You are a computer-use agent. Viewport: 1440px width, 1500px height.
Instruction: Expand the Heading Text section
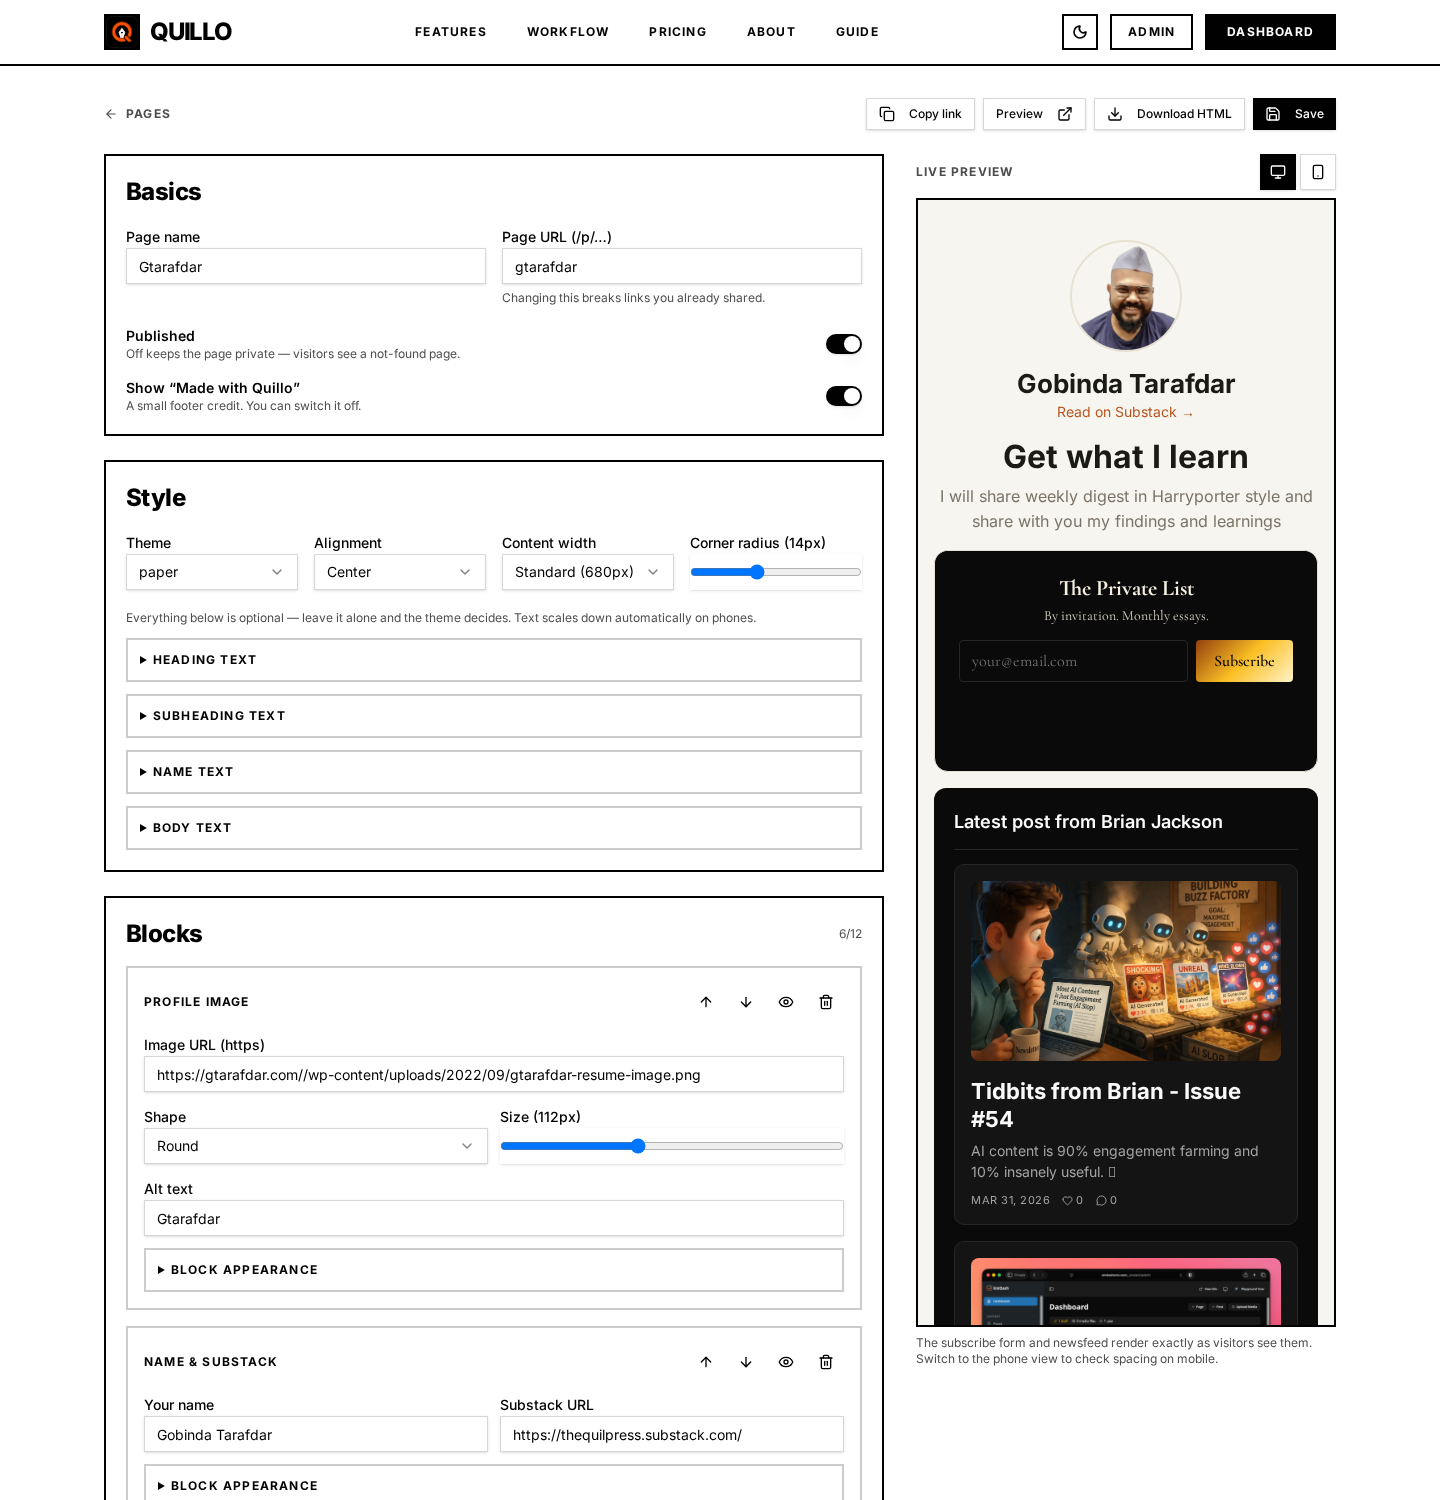pyautogui.click(x=494, y=660)
